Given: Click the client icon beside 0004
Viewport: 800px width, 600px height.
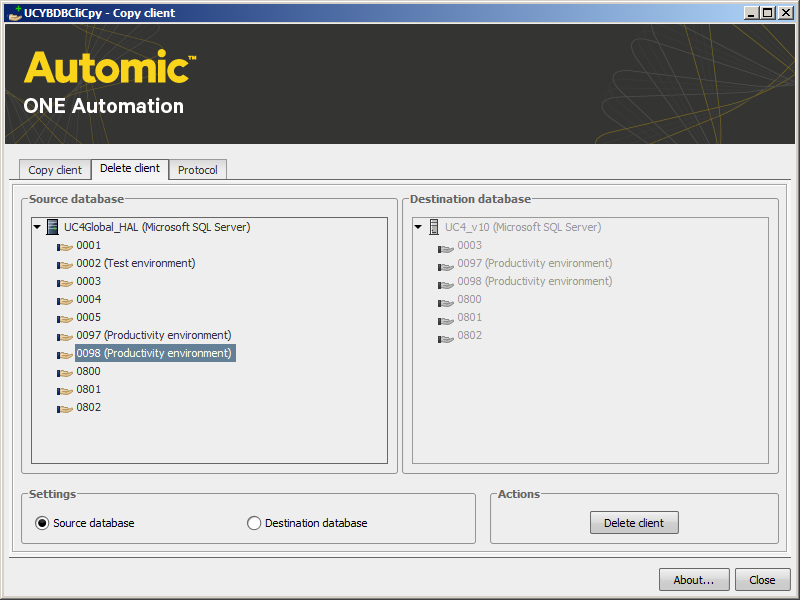Looking at the screenshot, I should 65,301.
